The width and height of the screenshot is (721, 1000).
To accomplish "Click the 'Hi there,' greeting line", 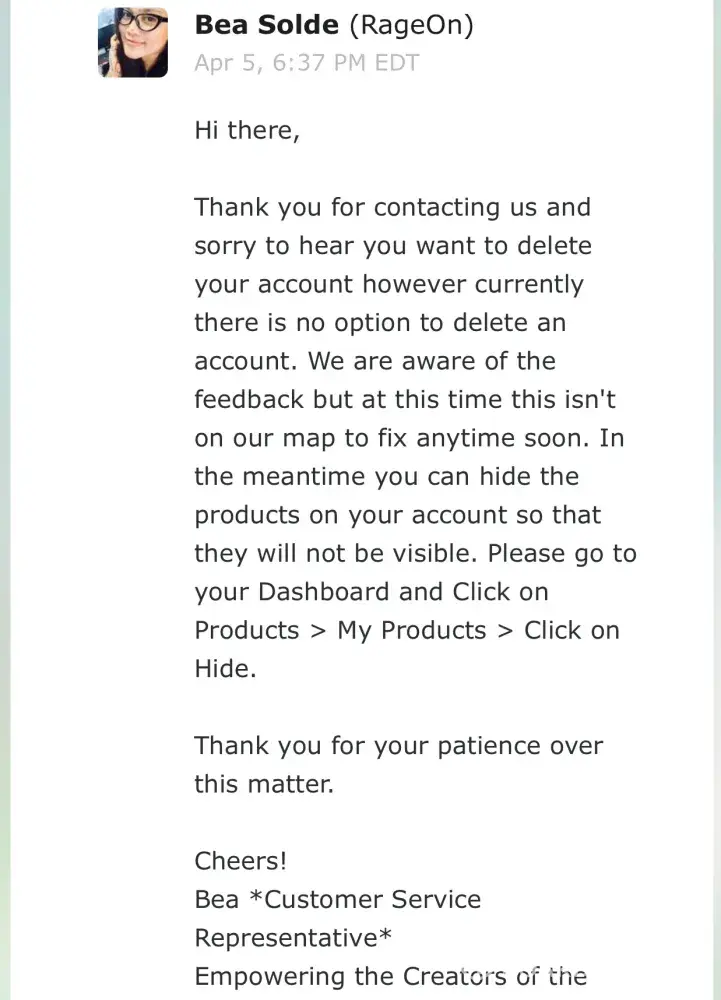I will coord(246,130).
